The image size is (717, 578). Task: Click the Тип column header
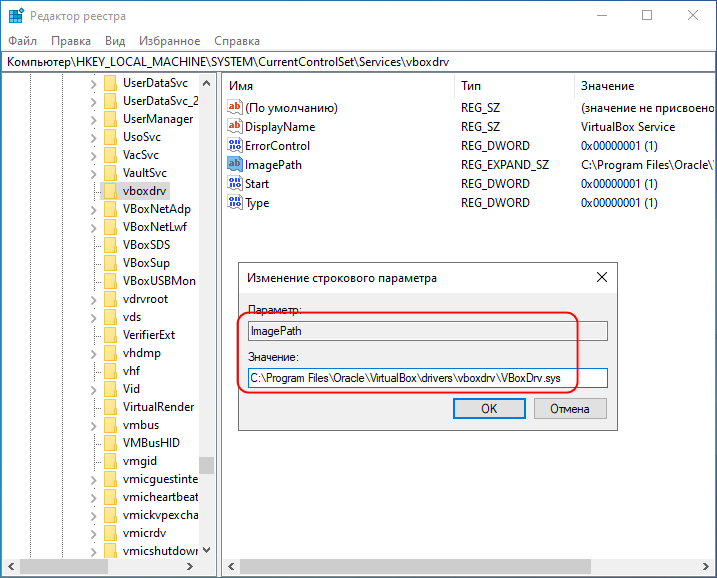click(514, 86)
